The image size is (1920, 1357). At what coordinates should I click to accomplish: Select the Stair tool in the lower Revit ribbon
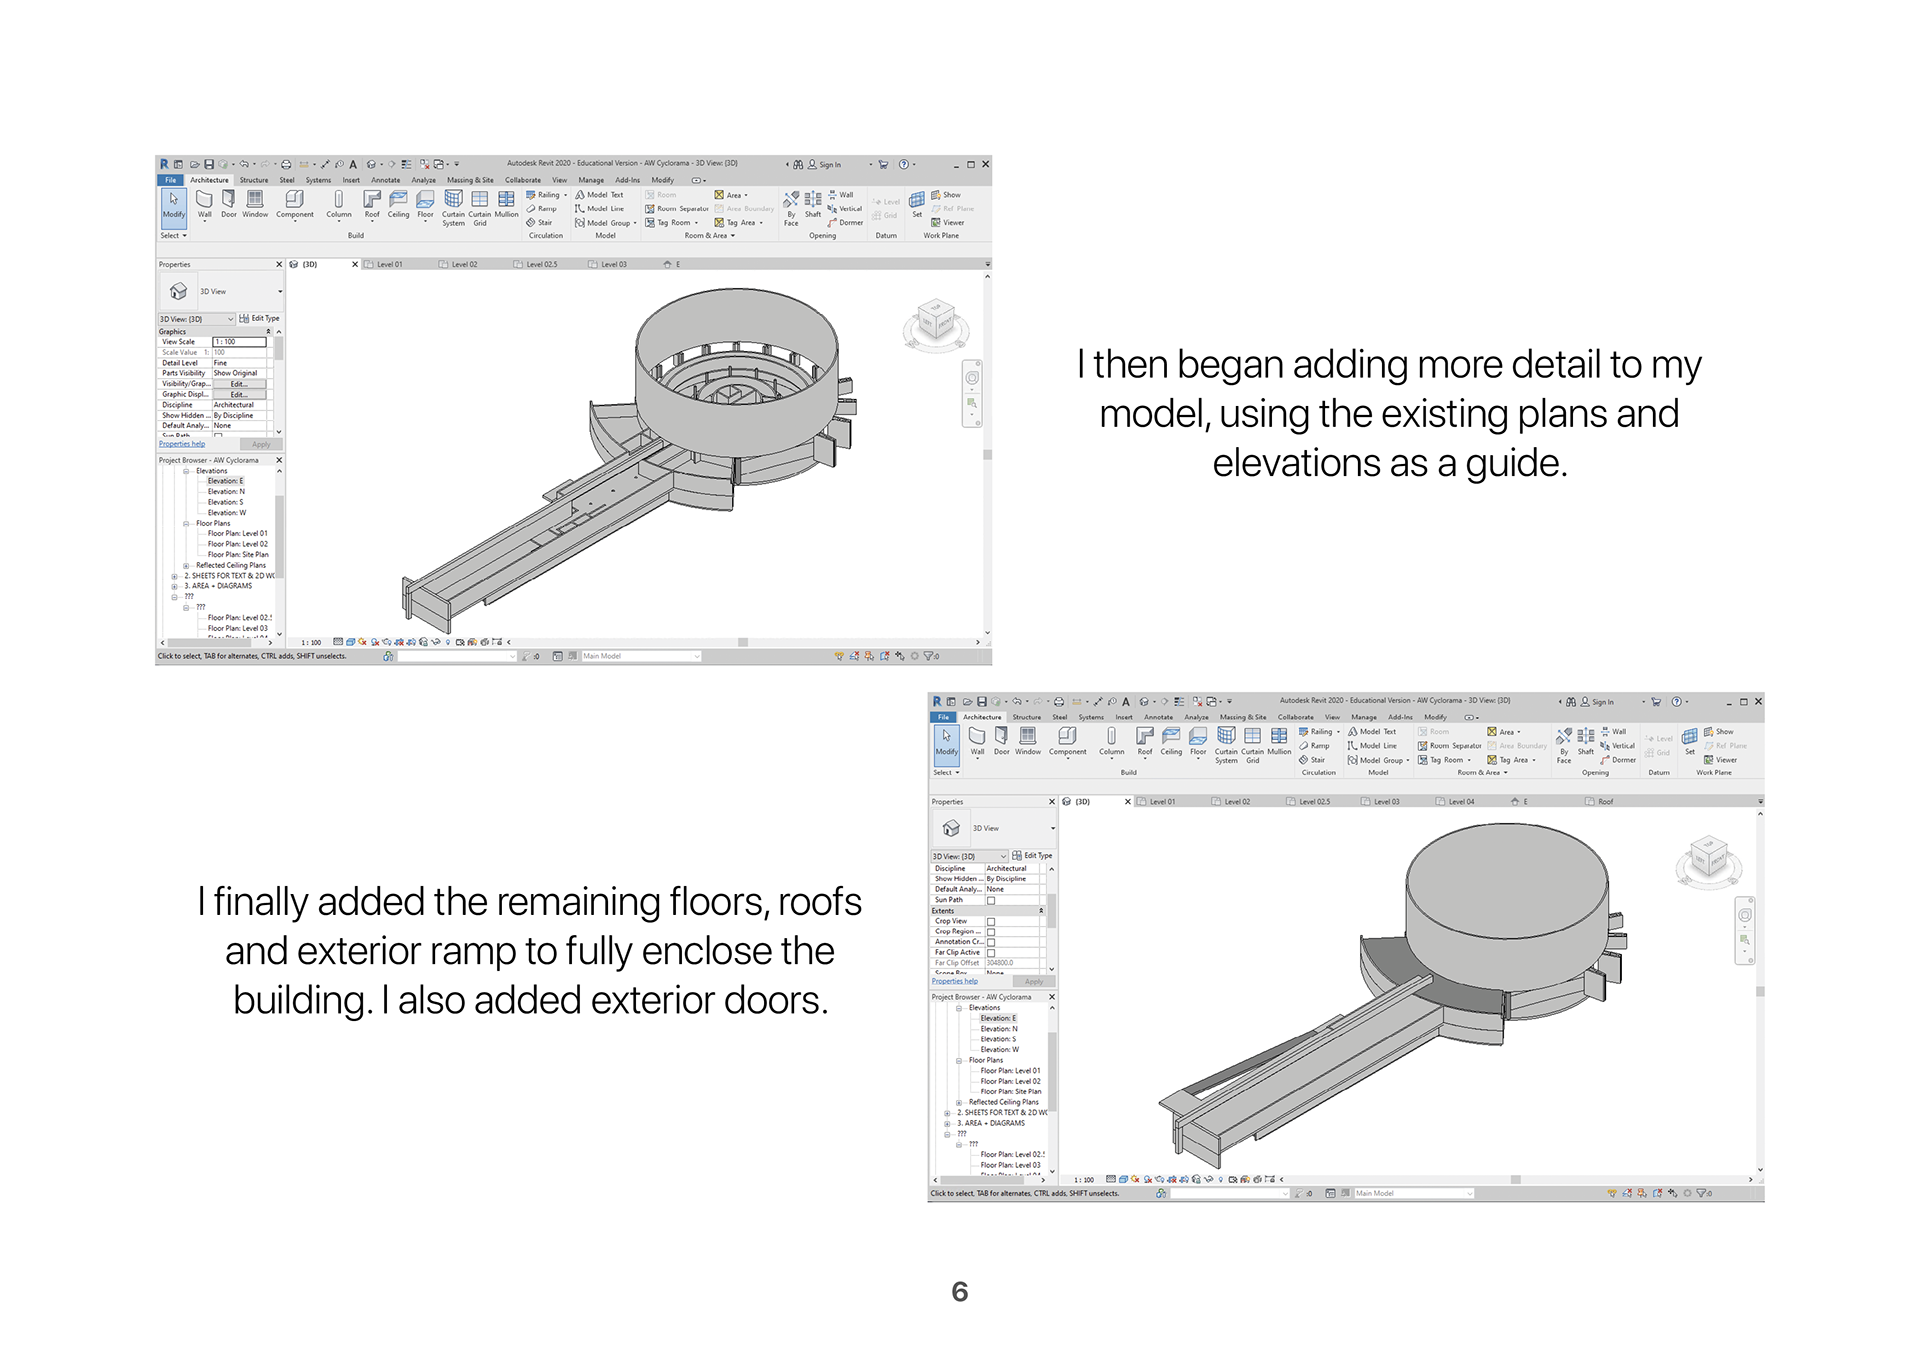click(x=1312, y=760)
